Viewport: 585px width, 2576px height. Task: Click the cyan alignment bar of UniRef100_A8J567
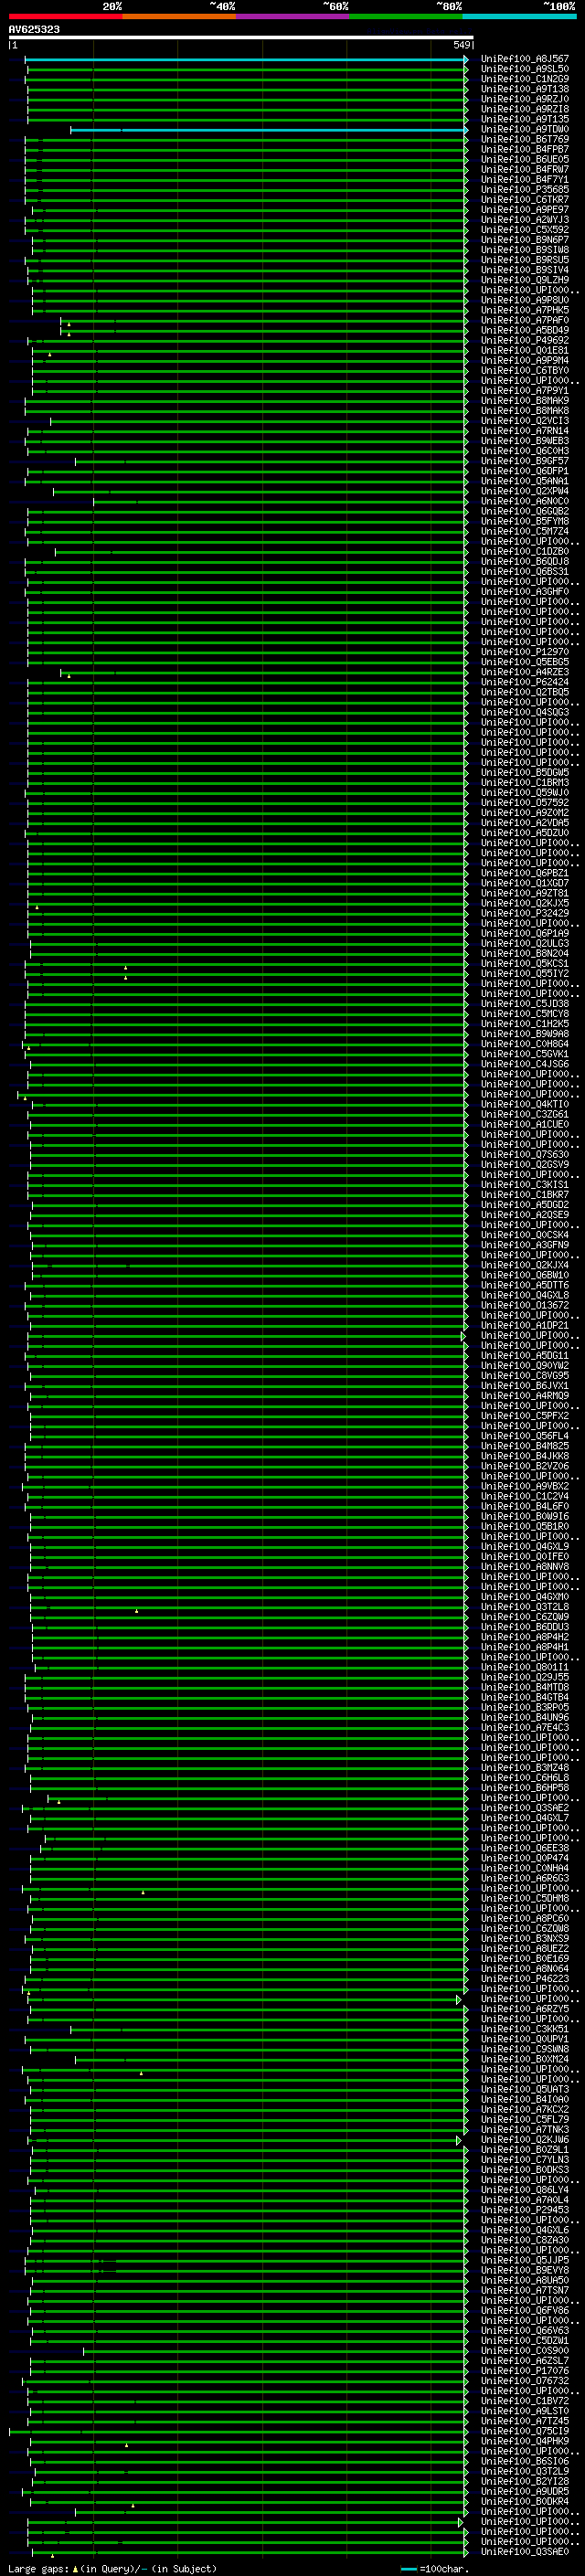pos(246,59)
